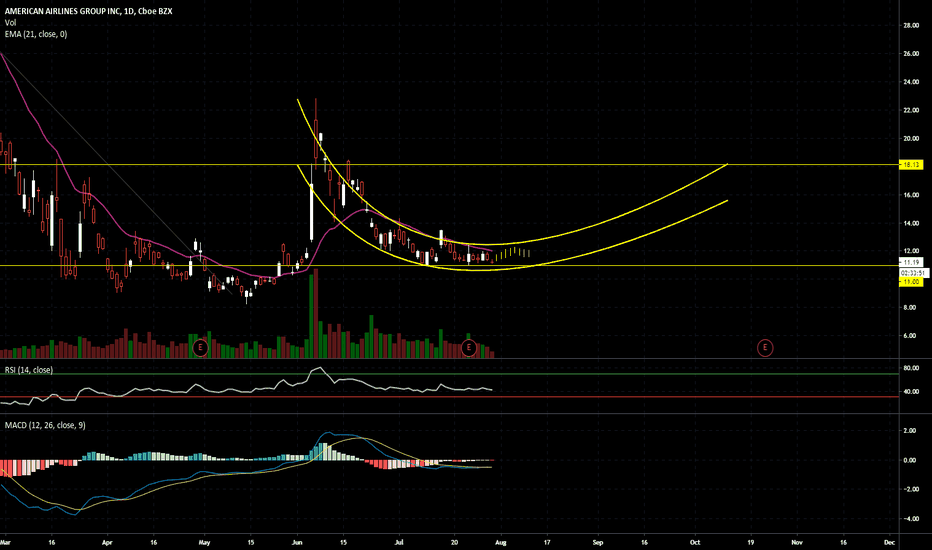The image size is (932, 550).
Task: Click the -2.00 MACD axis value
Action: coord(910,489)
